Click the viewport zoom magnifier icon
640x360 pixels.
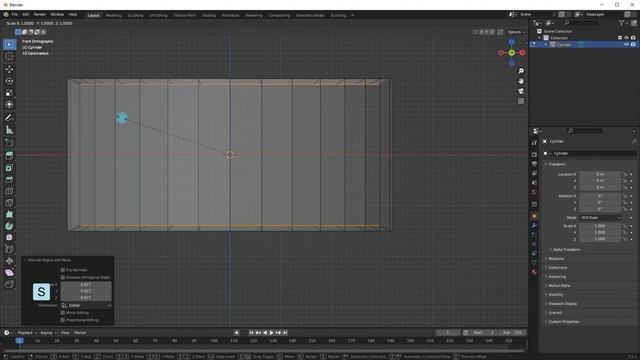(521, 71)
